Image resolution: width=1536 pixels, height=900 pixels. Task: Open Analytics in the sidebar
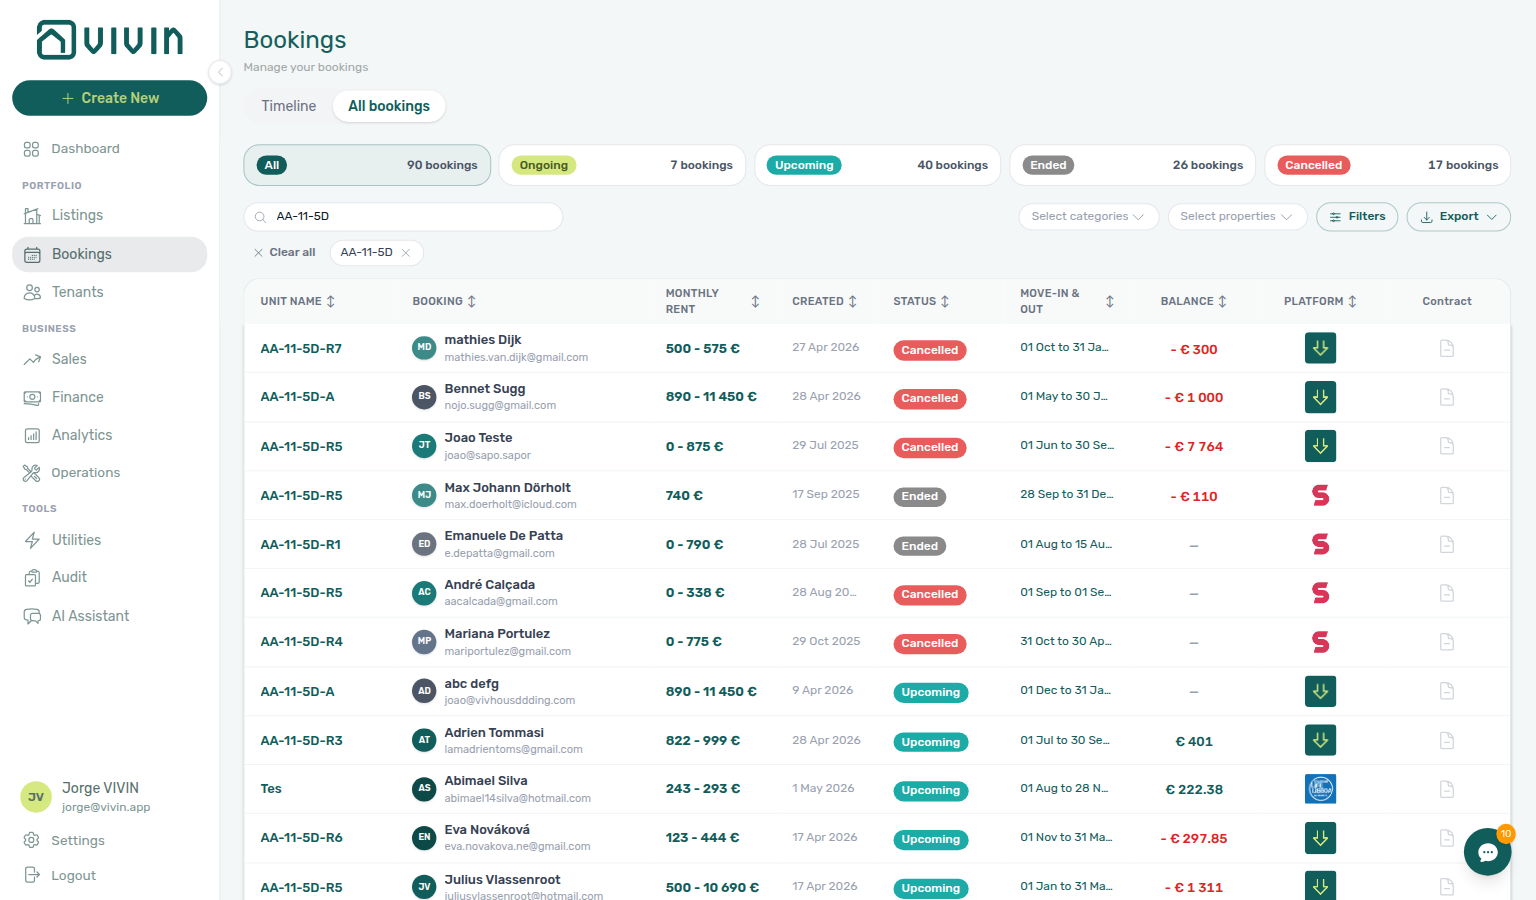tap(109, 435)
